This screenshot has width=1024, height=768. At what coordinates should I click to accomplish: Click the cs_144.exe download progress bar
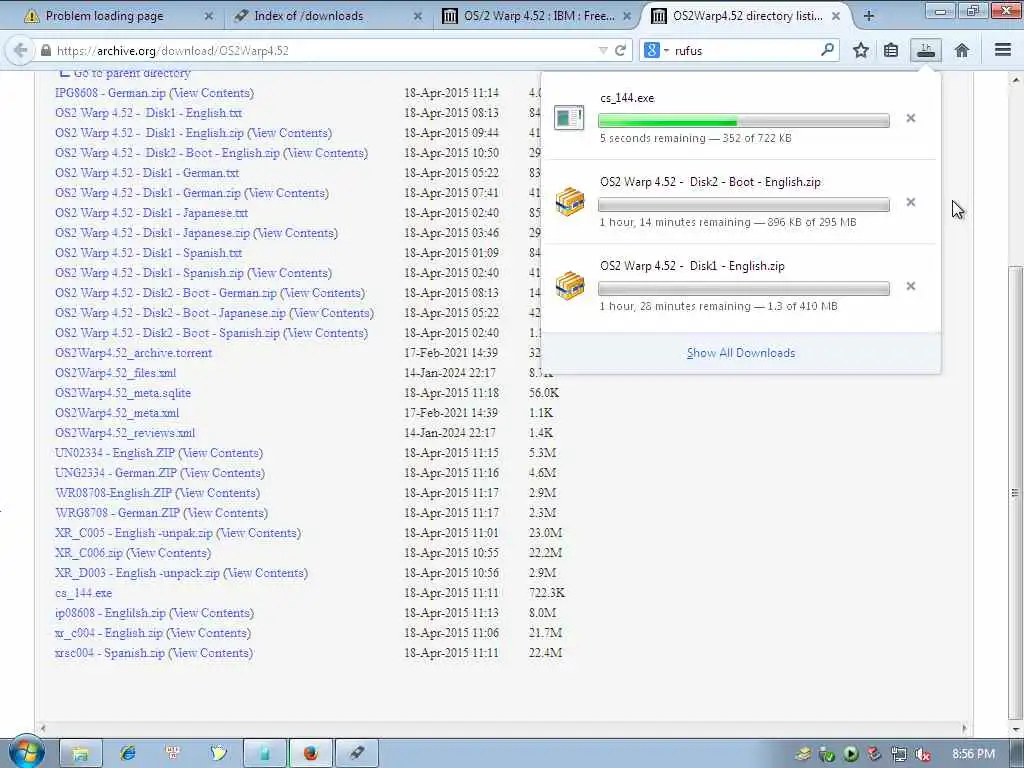744,120
